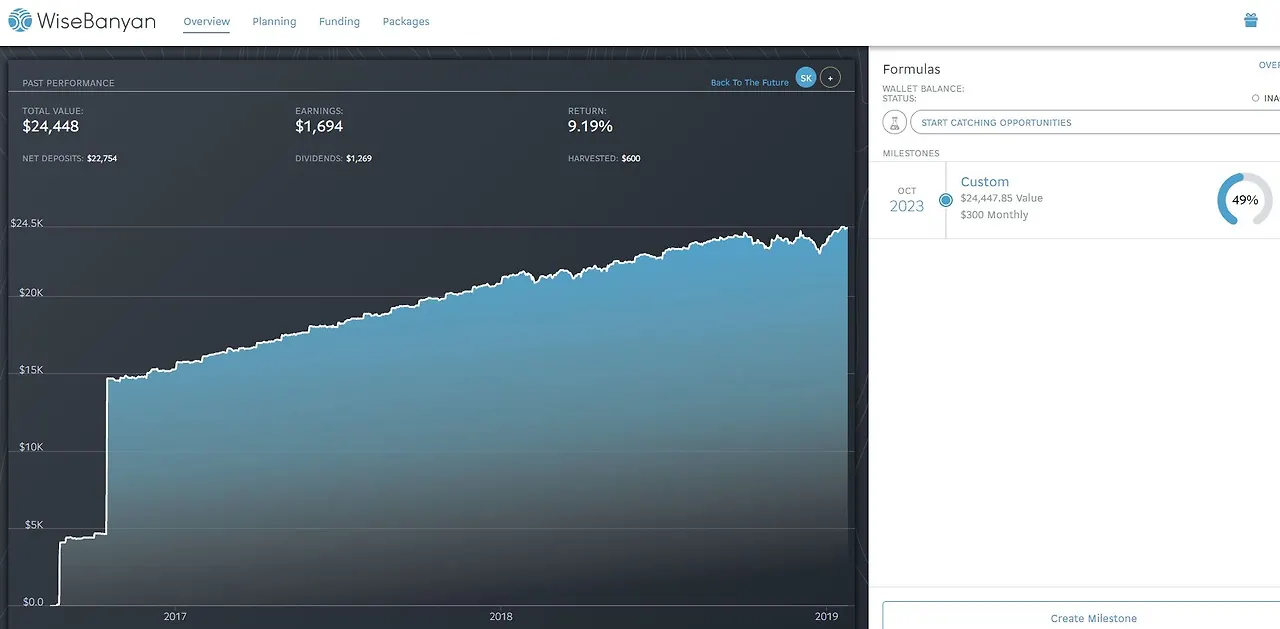Click the Dividends $1,269 value
Viewport: 1280px width, 629px height.
pyautogui.click(x=359, y=158)
